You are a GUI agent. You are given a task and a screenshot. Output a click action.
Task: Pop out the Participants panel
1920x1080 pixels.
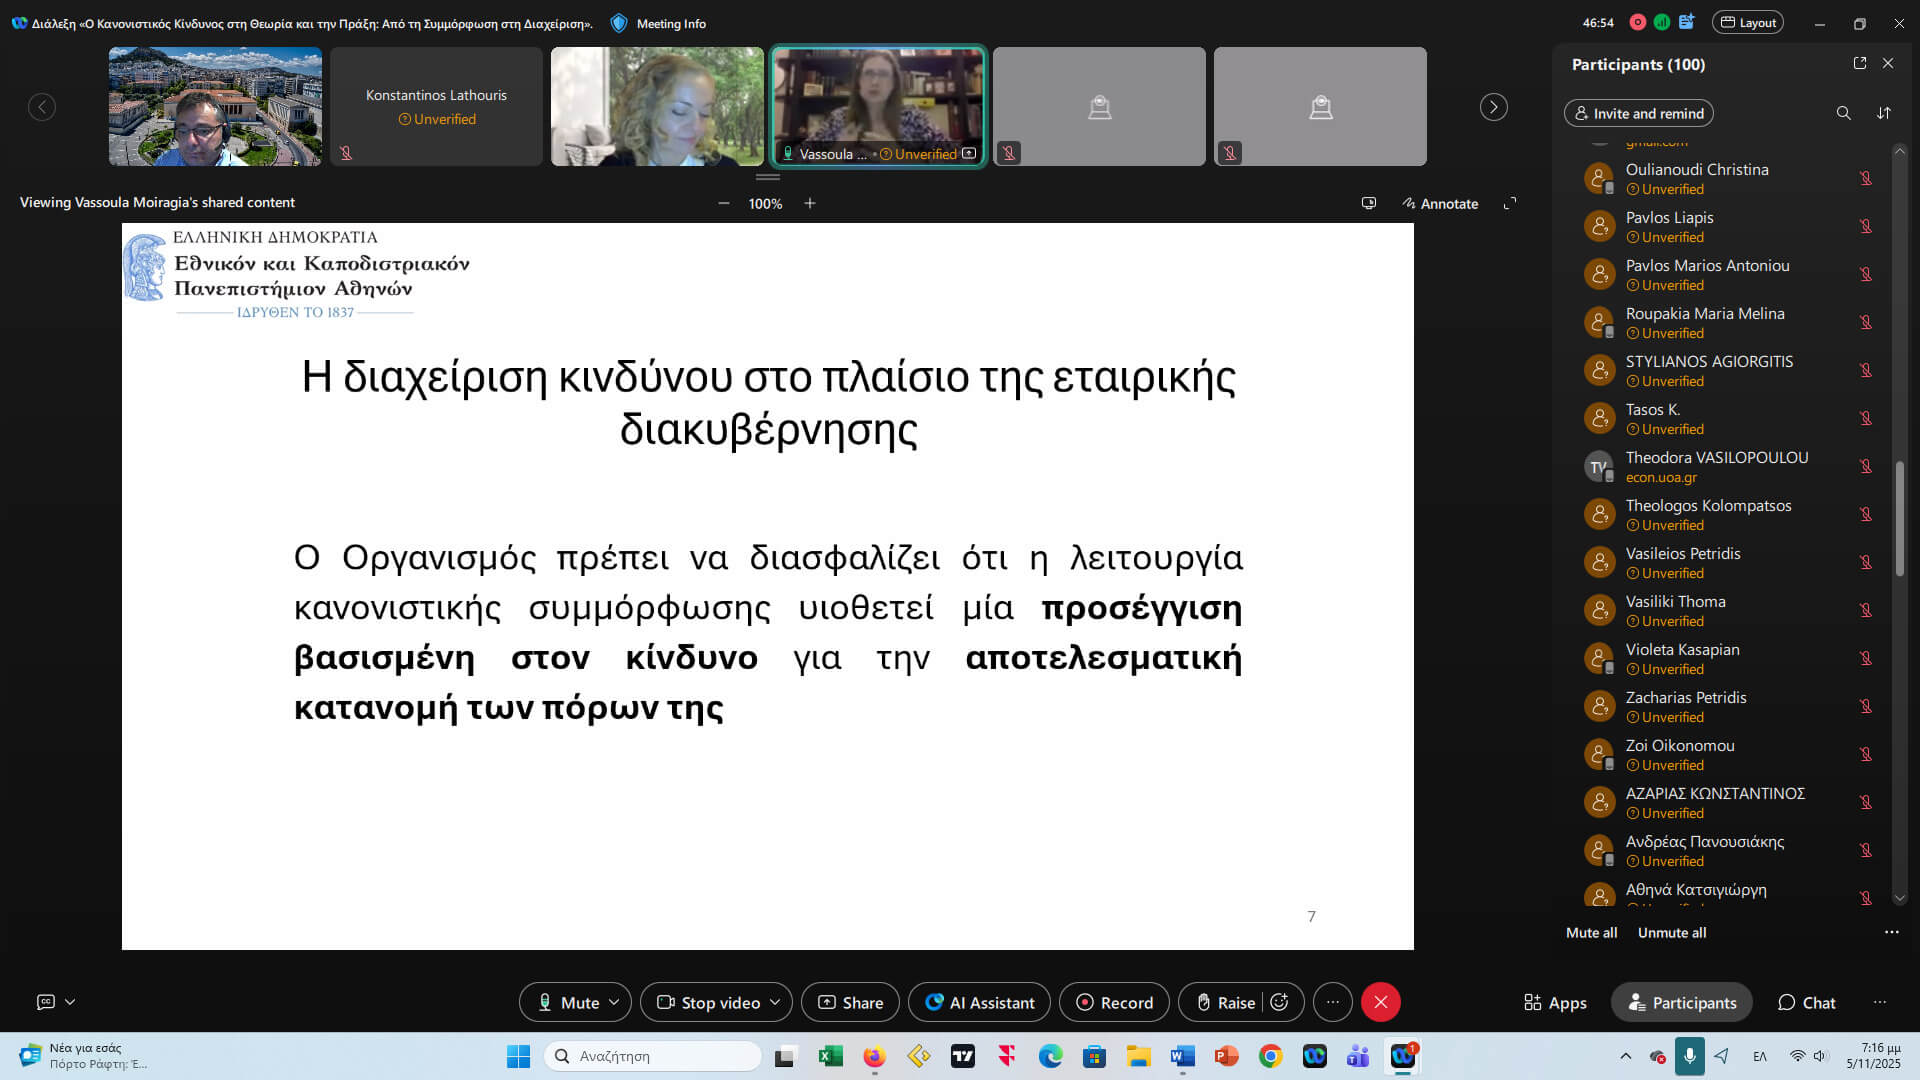tap(1860, 63)
